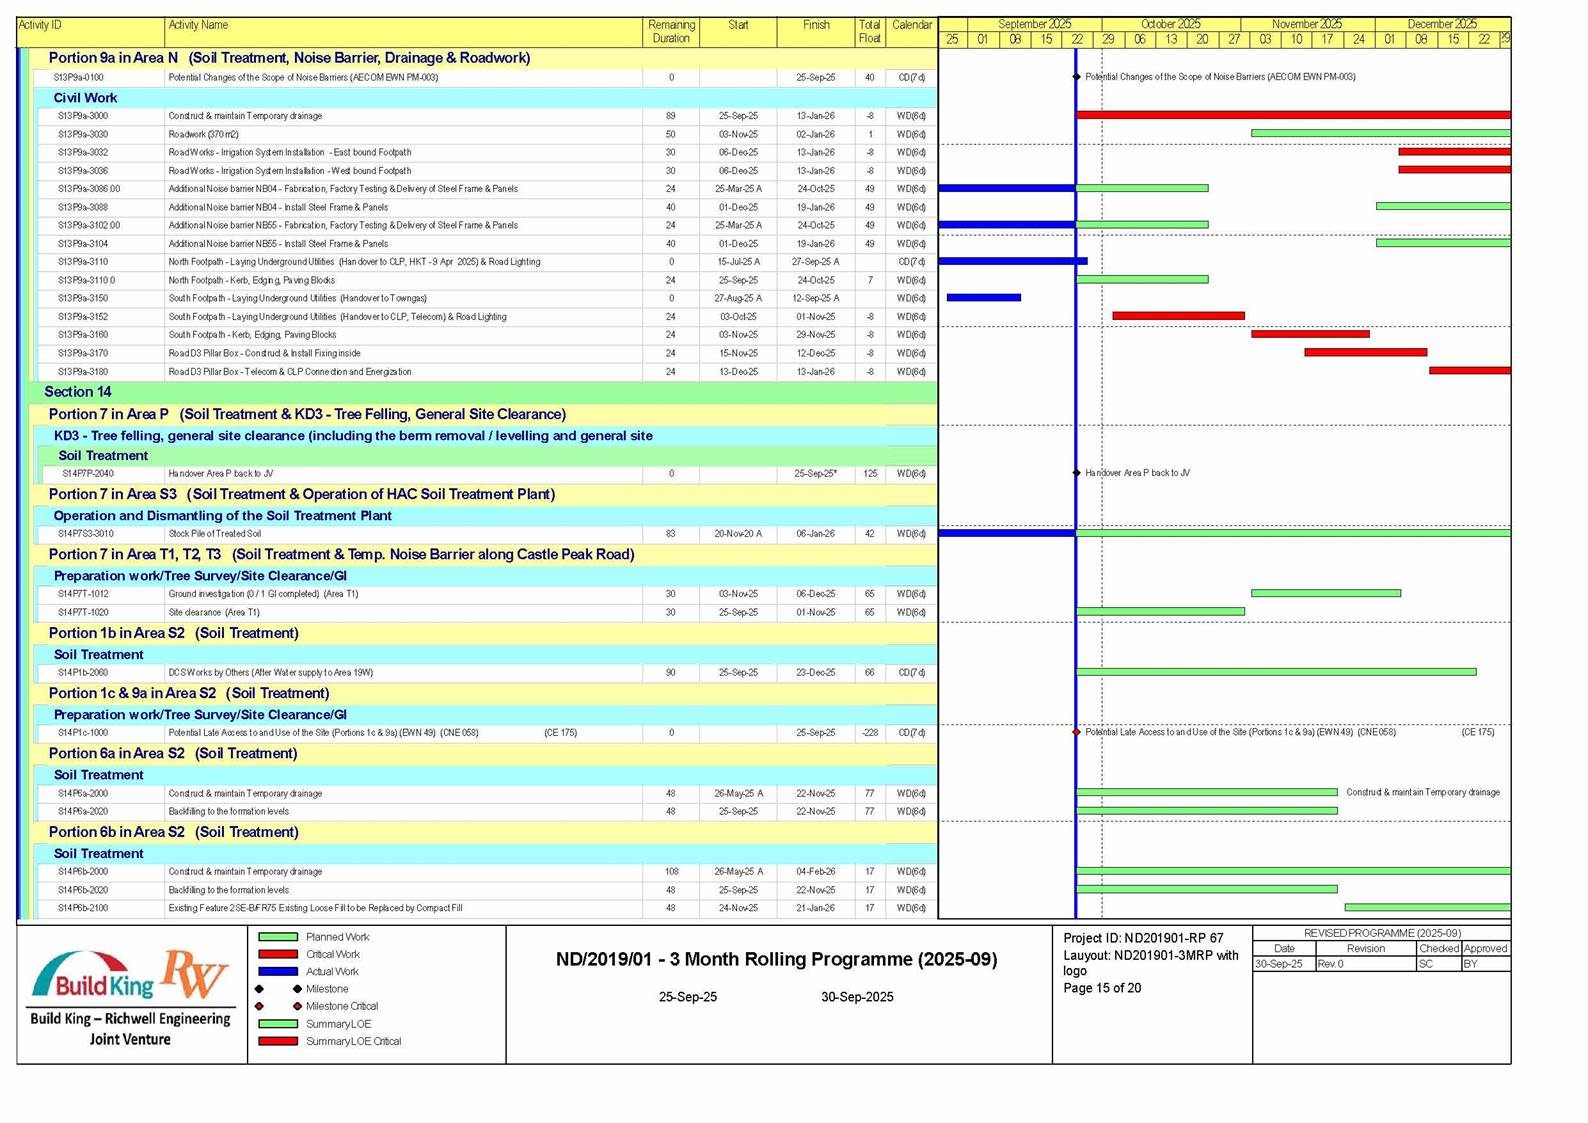The height and width of the screenshot is (1123, 1588).
Task: Collapse the Civil Work group row
Action: 85,98
